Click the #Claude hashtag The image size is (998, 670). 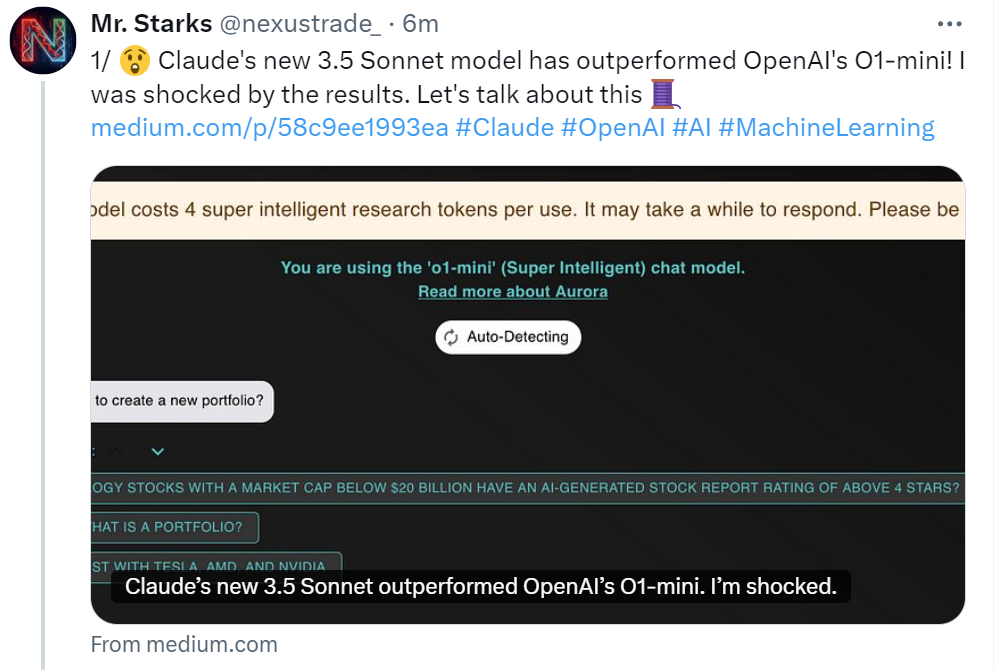[504, 127]
